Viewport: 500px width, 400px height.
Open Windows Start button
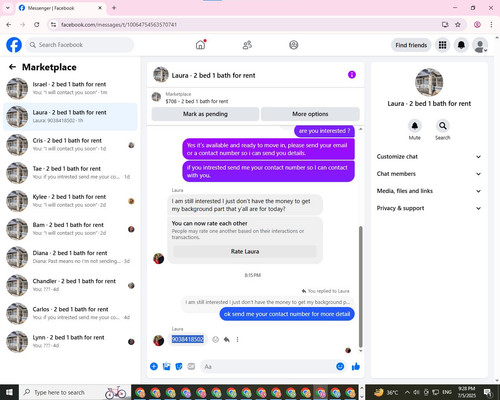pos(9,392)
